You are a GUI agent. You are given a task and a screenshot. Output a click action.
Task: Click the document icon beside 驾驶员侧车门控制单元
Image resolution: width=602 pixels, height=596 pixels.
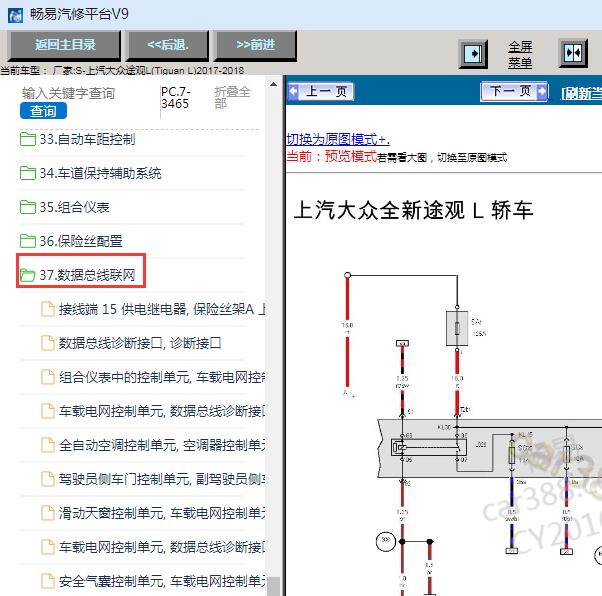48,479
